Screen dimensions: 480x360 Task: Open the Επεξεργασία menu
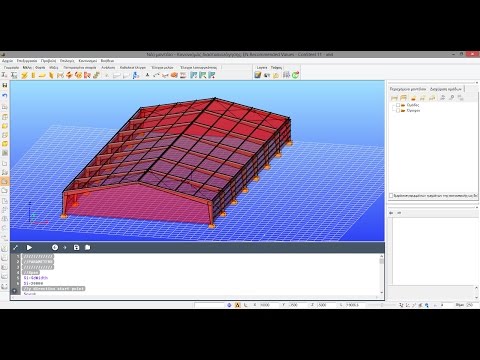tap(27, 61)
